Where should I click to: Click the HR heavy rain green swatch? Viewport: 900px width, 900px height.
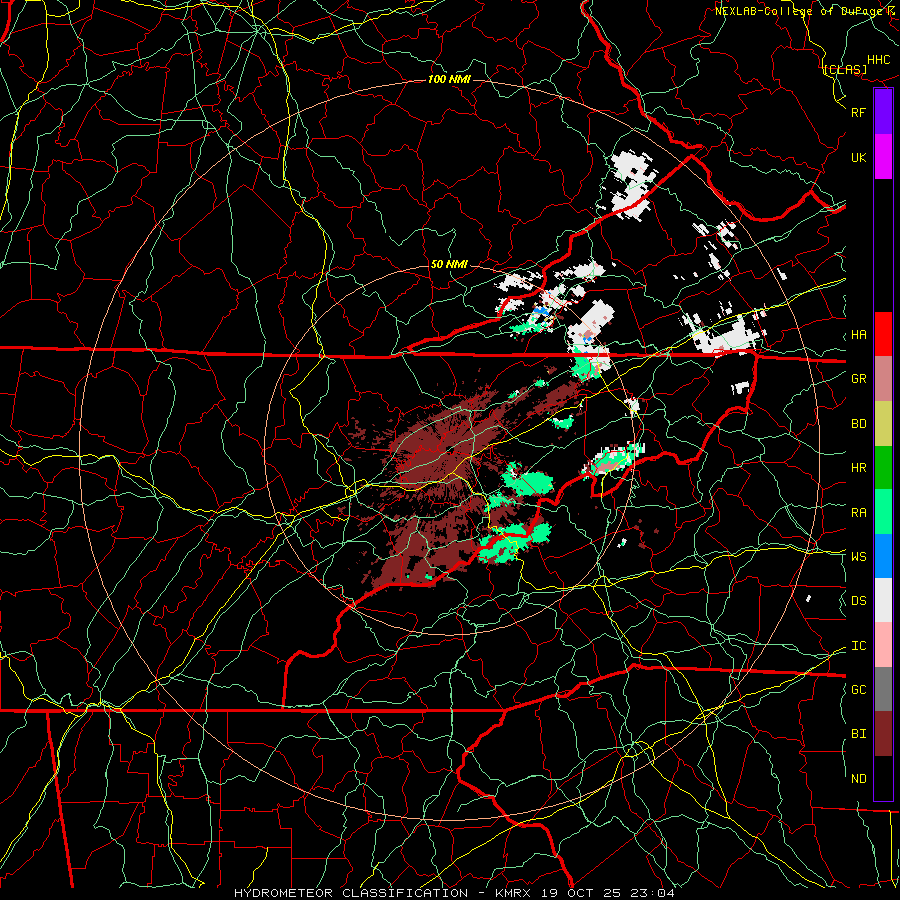click(883, 468)
